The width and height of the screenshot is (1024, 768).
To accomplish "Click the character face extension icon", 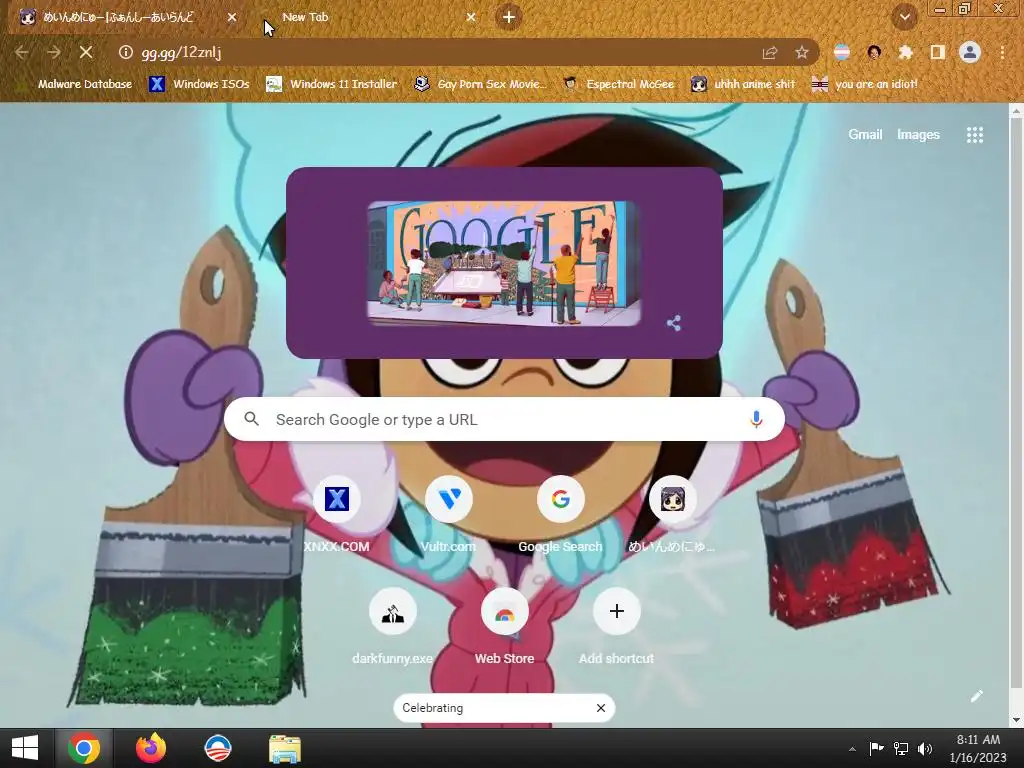I will pyautogui.click(x=874, y=52).
